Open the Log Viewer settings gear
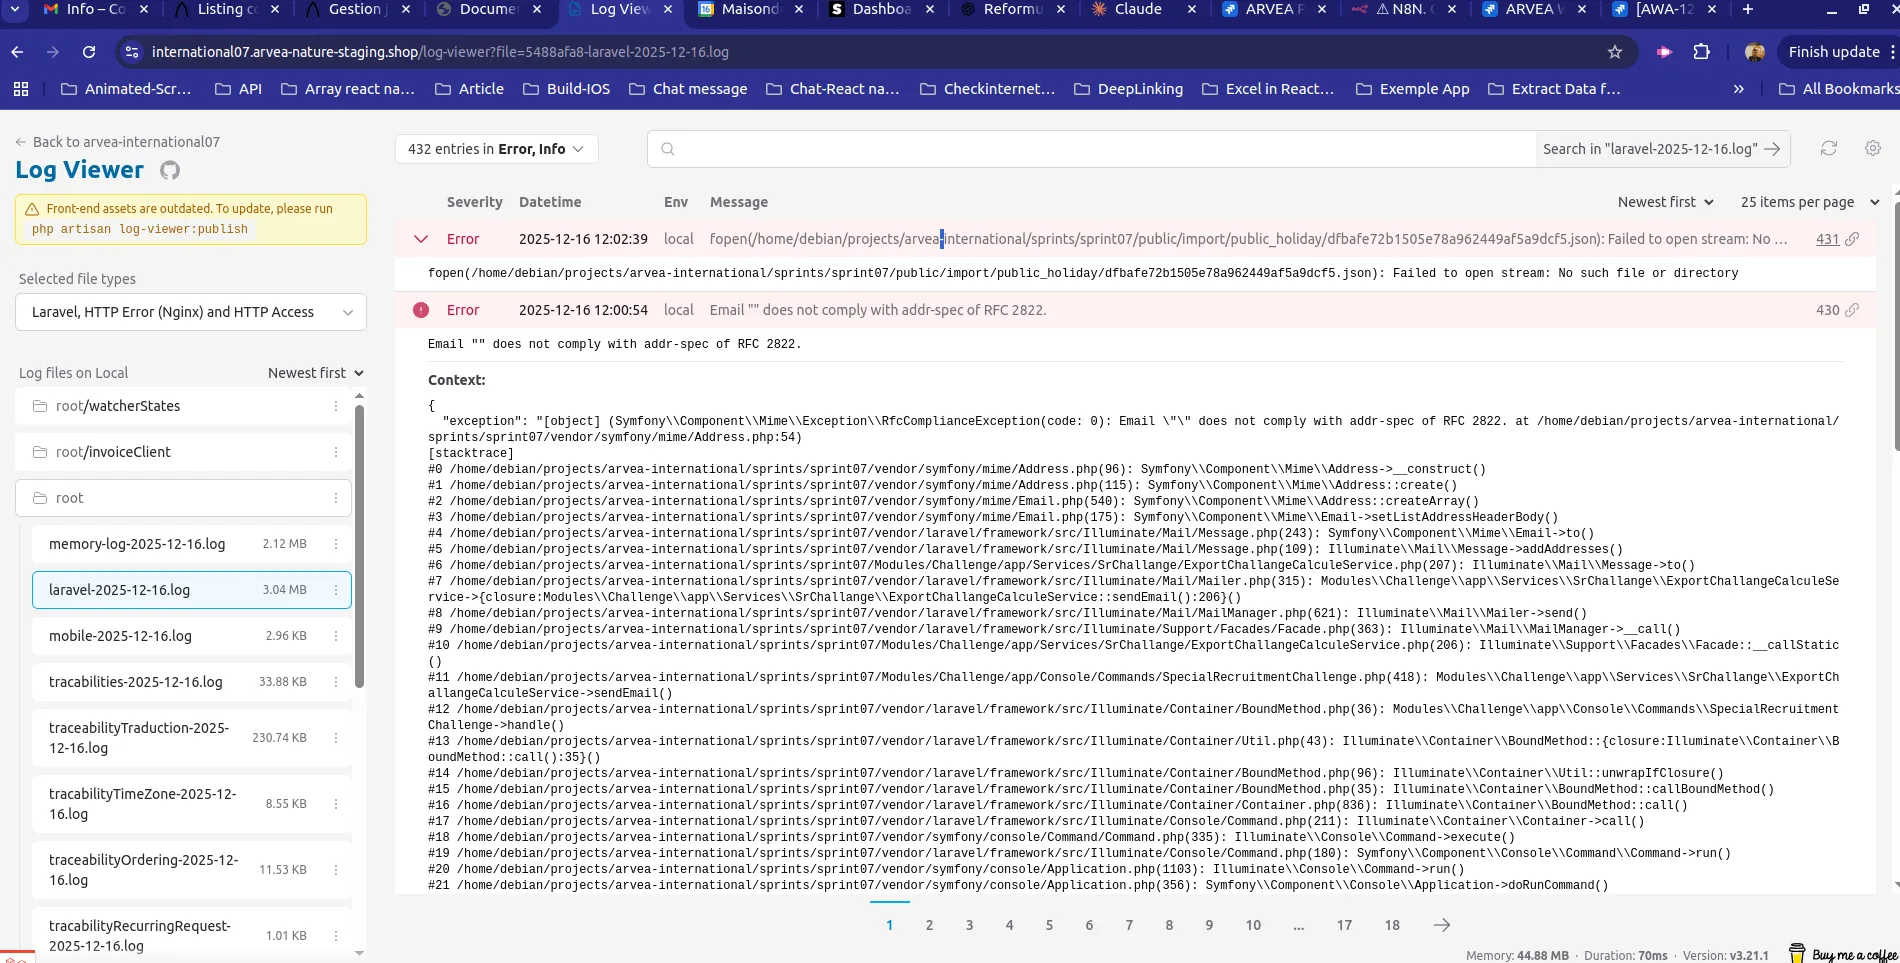This screenshot has width=1900, height=963. 1873,148
